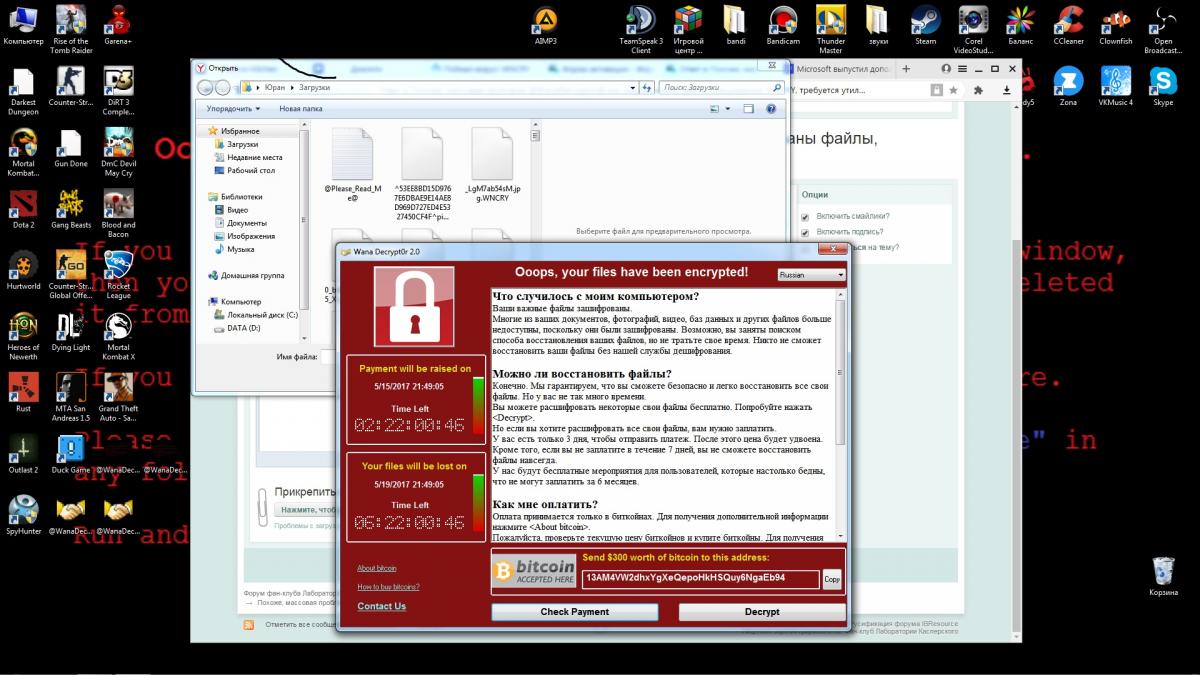The width and height of the screenshot is (1200, 675).
Task: Open the Dota 2 desktop shortcut
Action: (x=23, y=208)
